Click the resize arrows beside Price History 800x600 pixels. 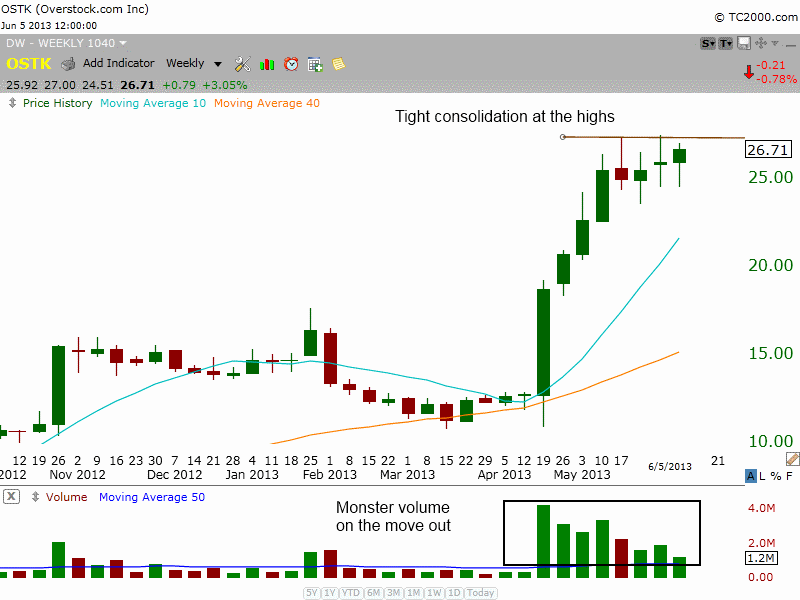[12, 103]
